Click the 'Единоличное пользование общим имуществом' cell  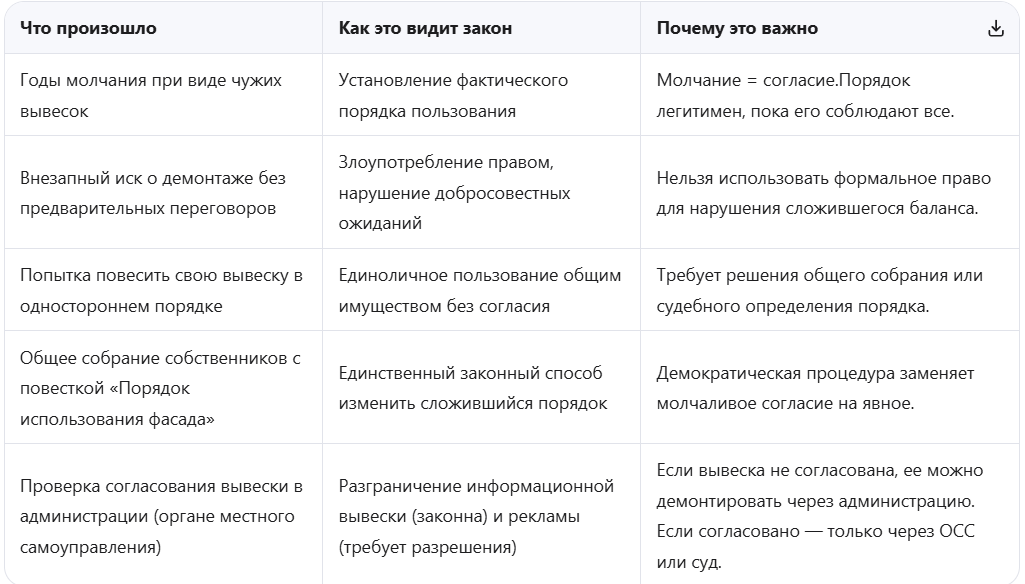point(481,290)
